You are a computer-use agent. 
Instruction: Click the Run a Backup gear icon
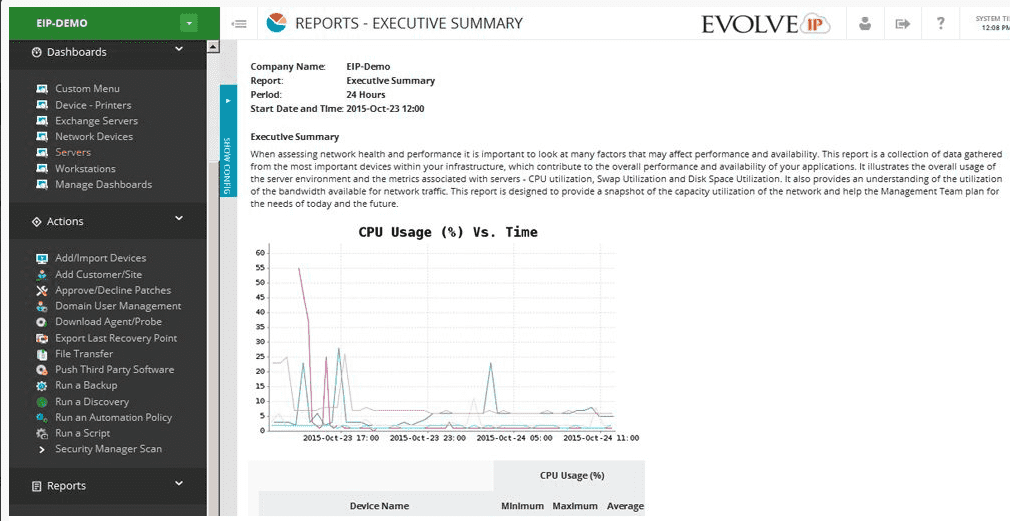41,386
